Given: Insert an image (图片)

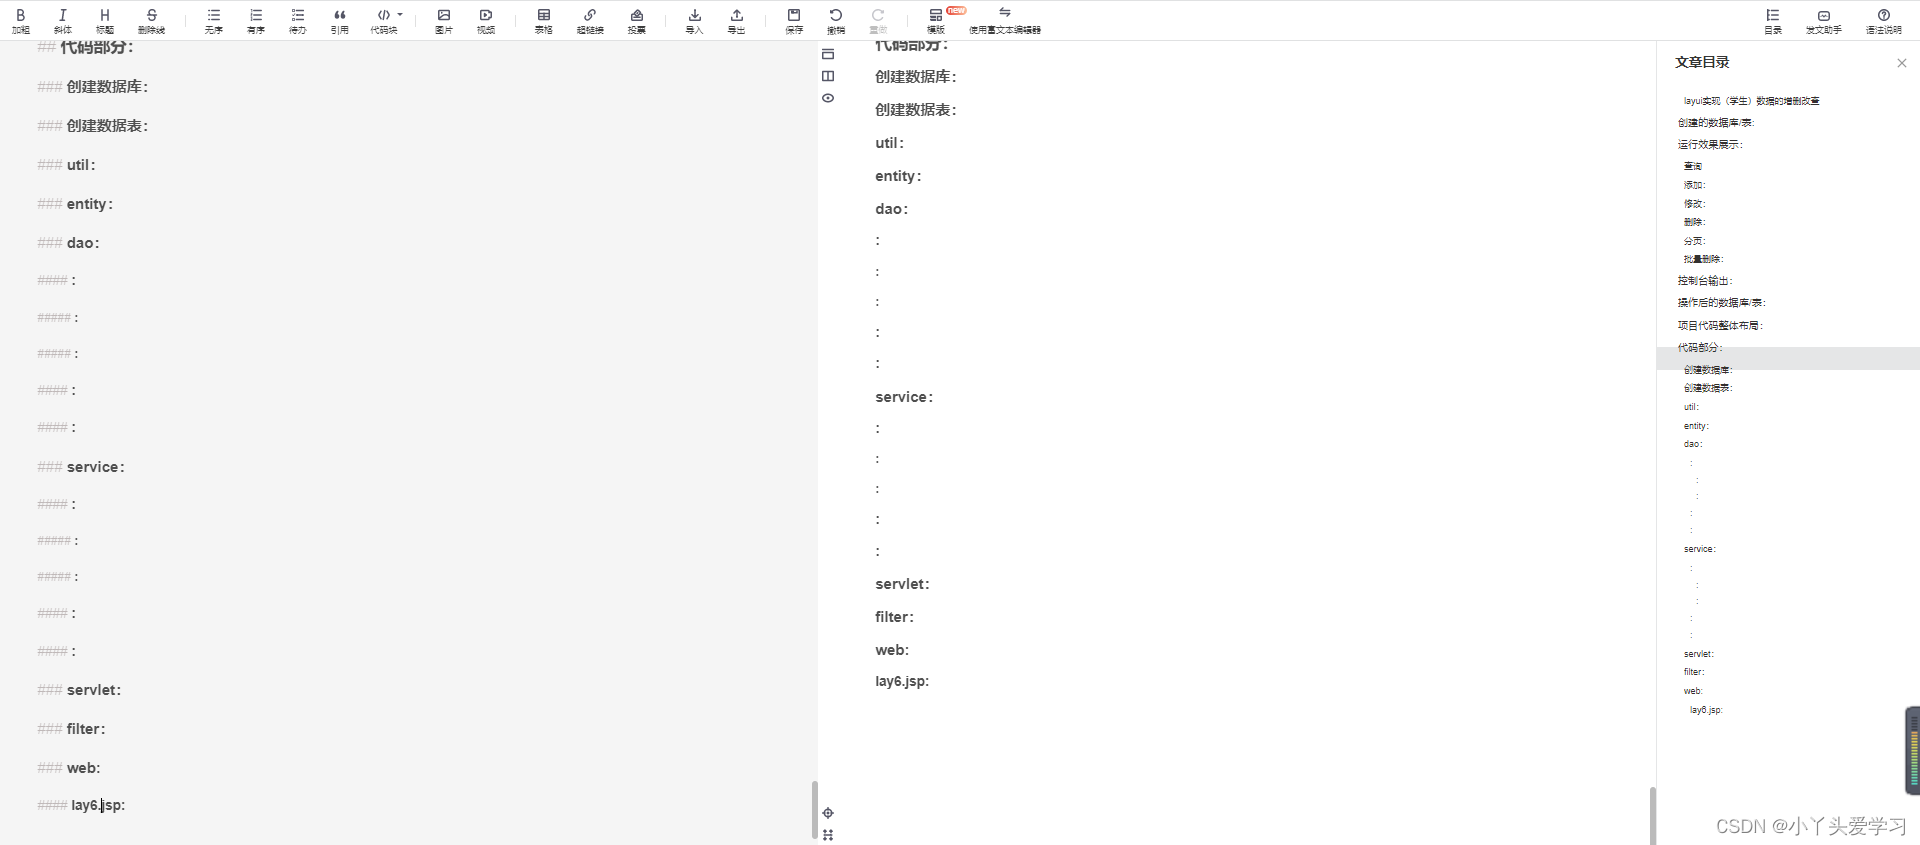Looking at the screenshot, I should [444, 21].
